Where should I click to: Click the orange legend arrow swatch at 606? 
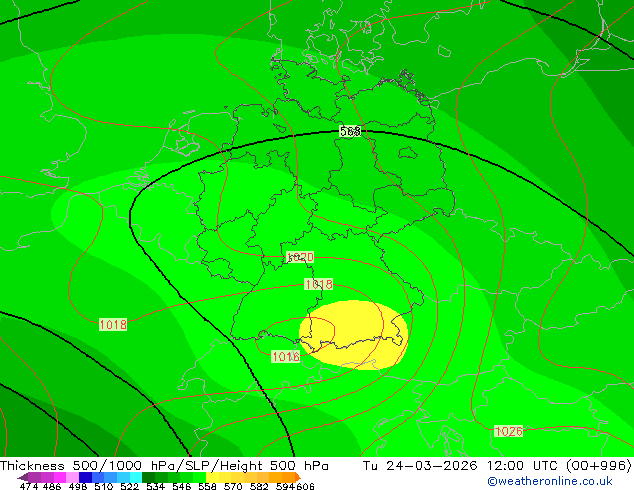298,477
